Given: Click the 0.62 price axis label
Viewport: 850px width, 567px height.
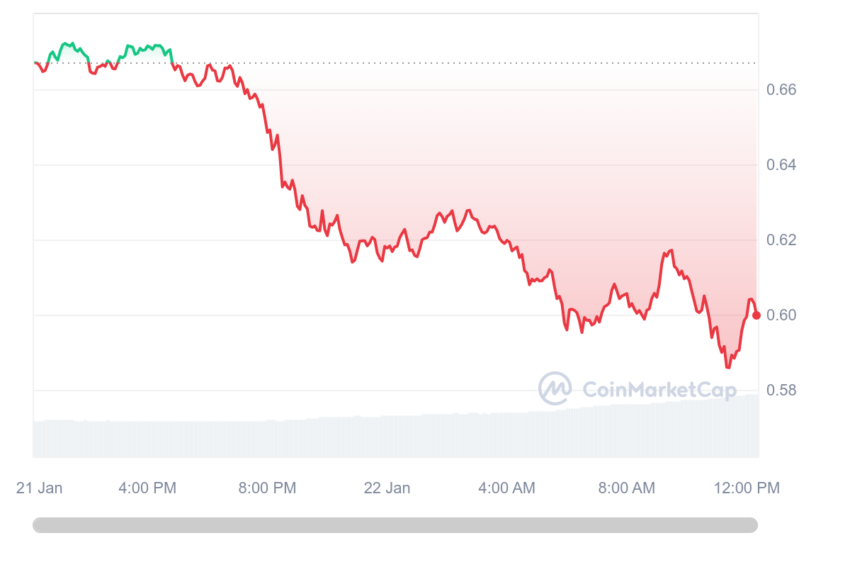Looking at the screenshot, I should point(781,240).
